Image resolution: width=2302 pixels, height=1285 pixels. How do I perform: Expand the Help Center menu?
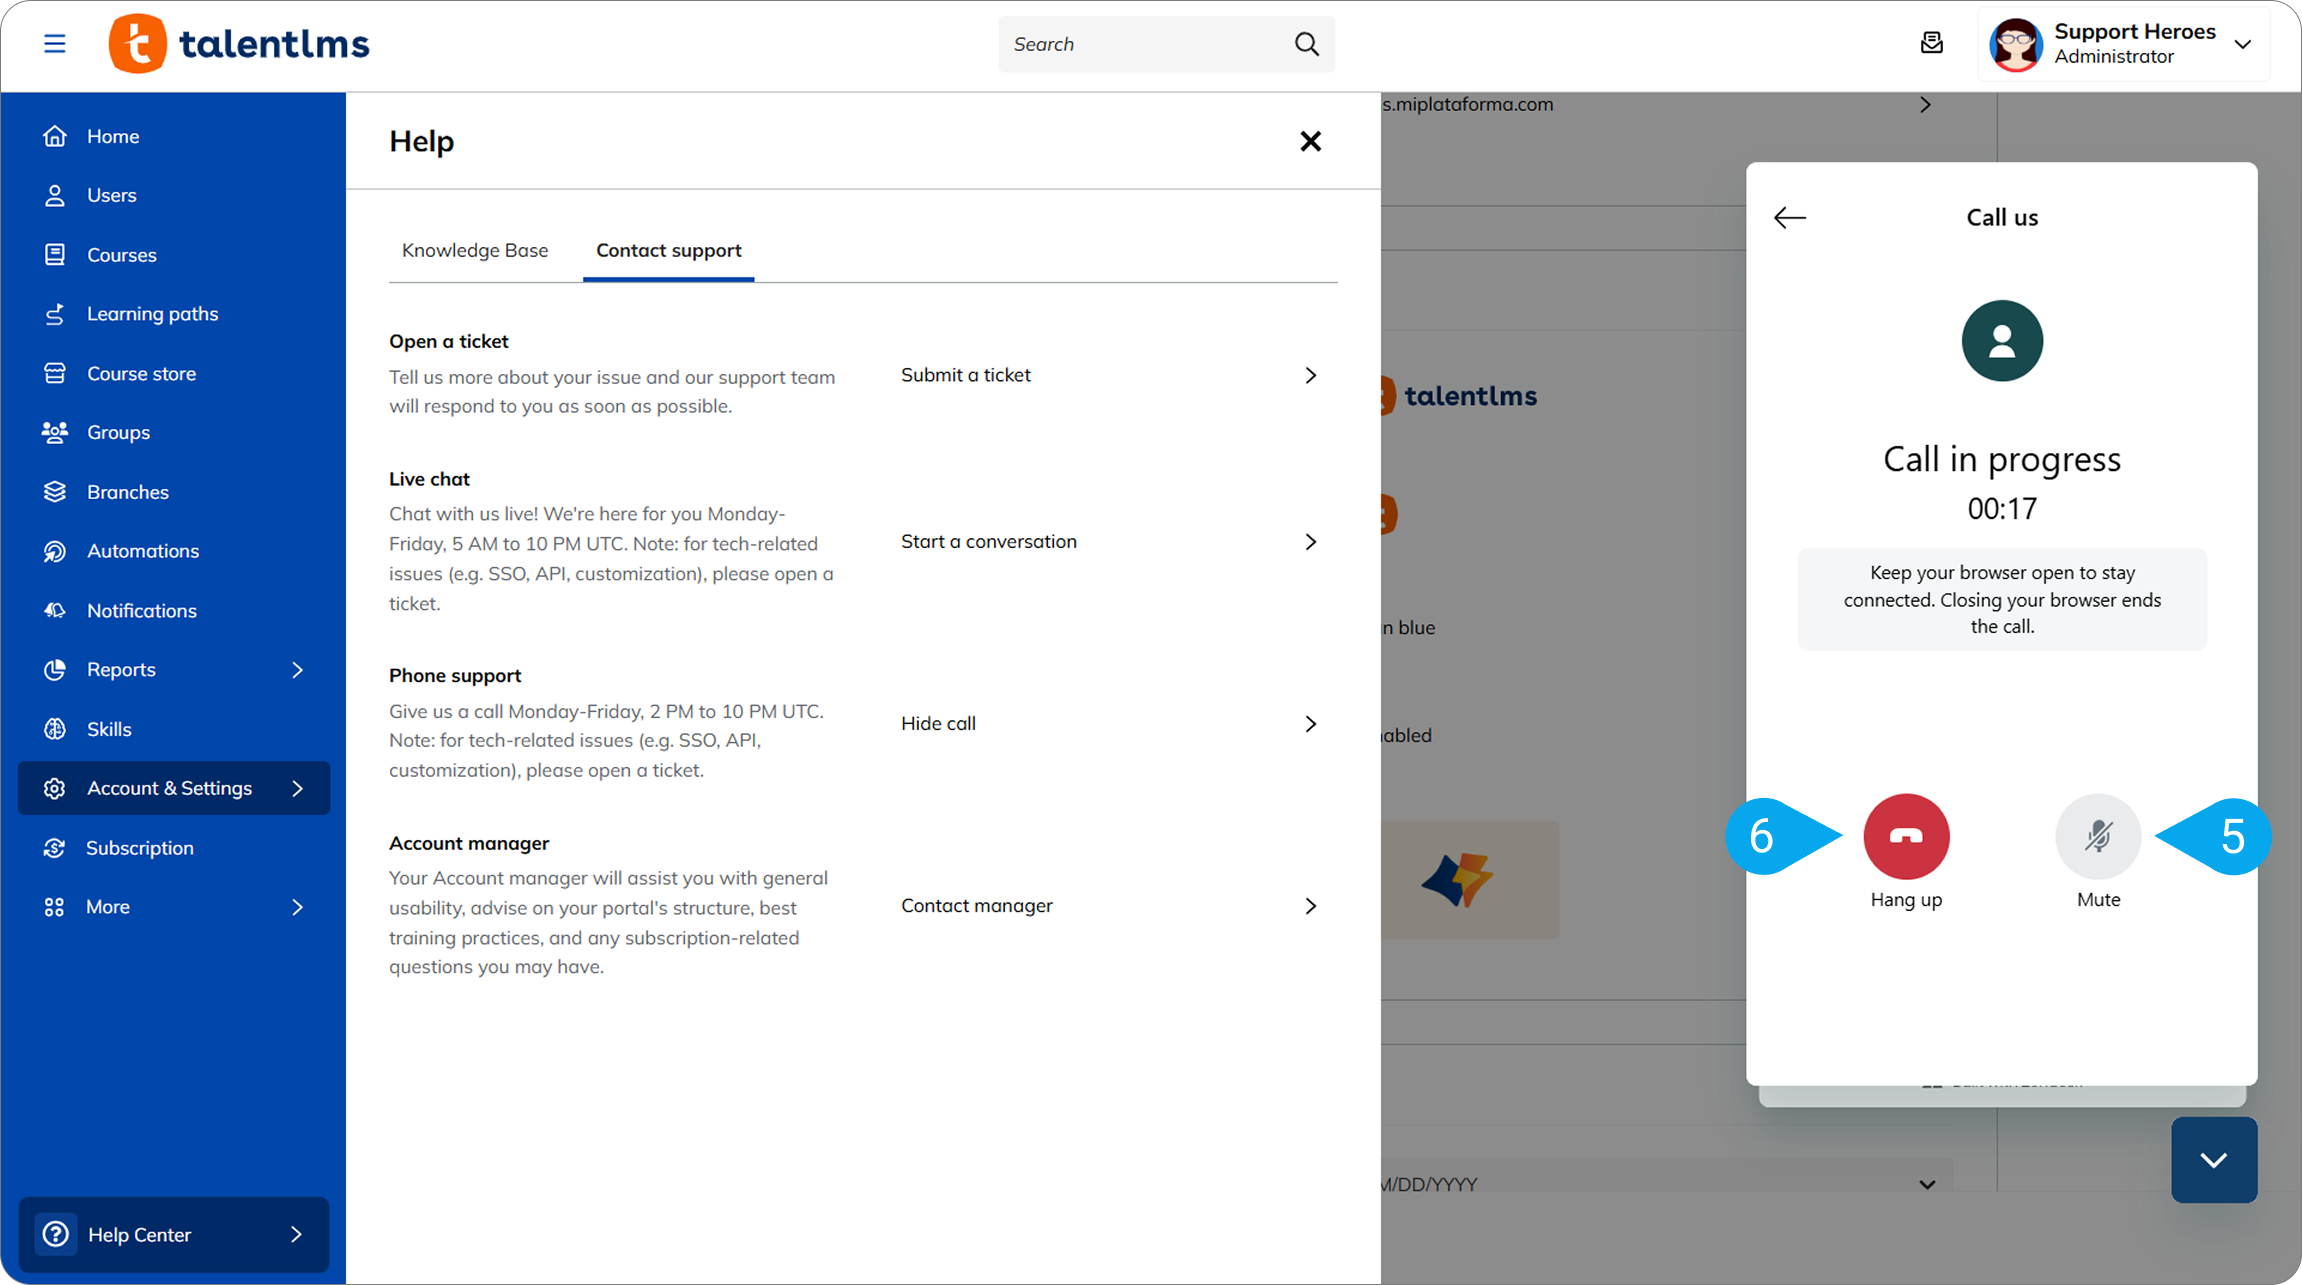tap(174, 1234)
